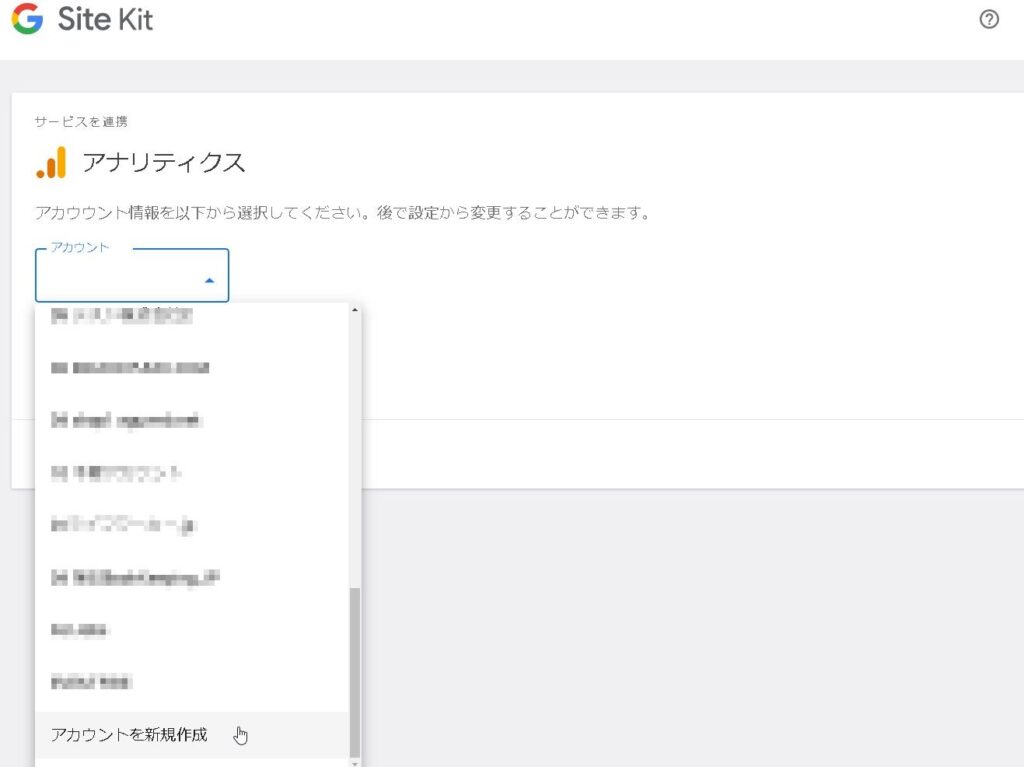Click the Analytics bar chart icon
1024x767 pixels.
point(51,162)
